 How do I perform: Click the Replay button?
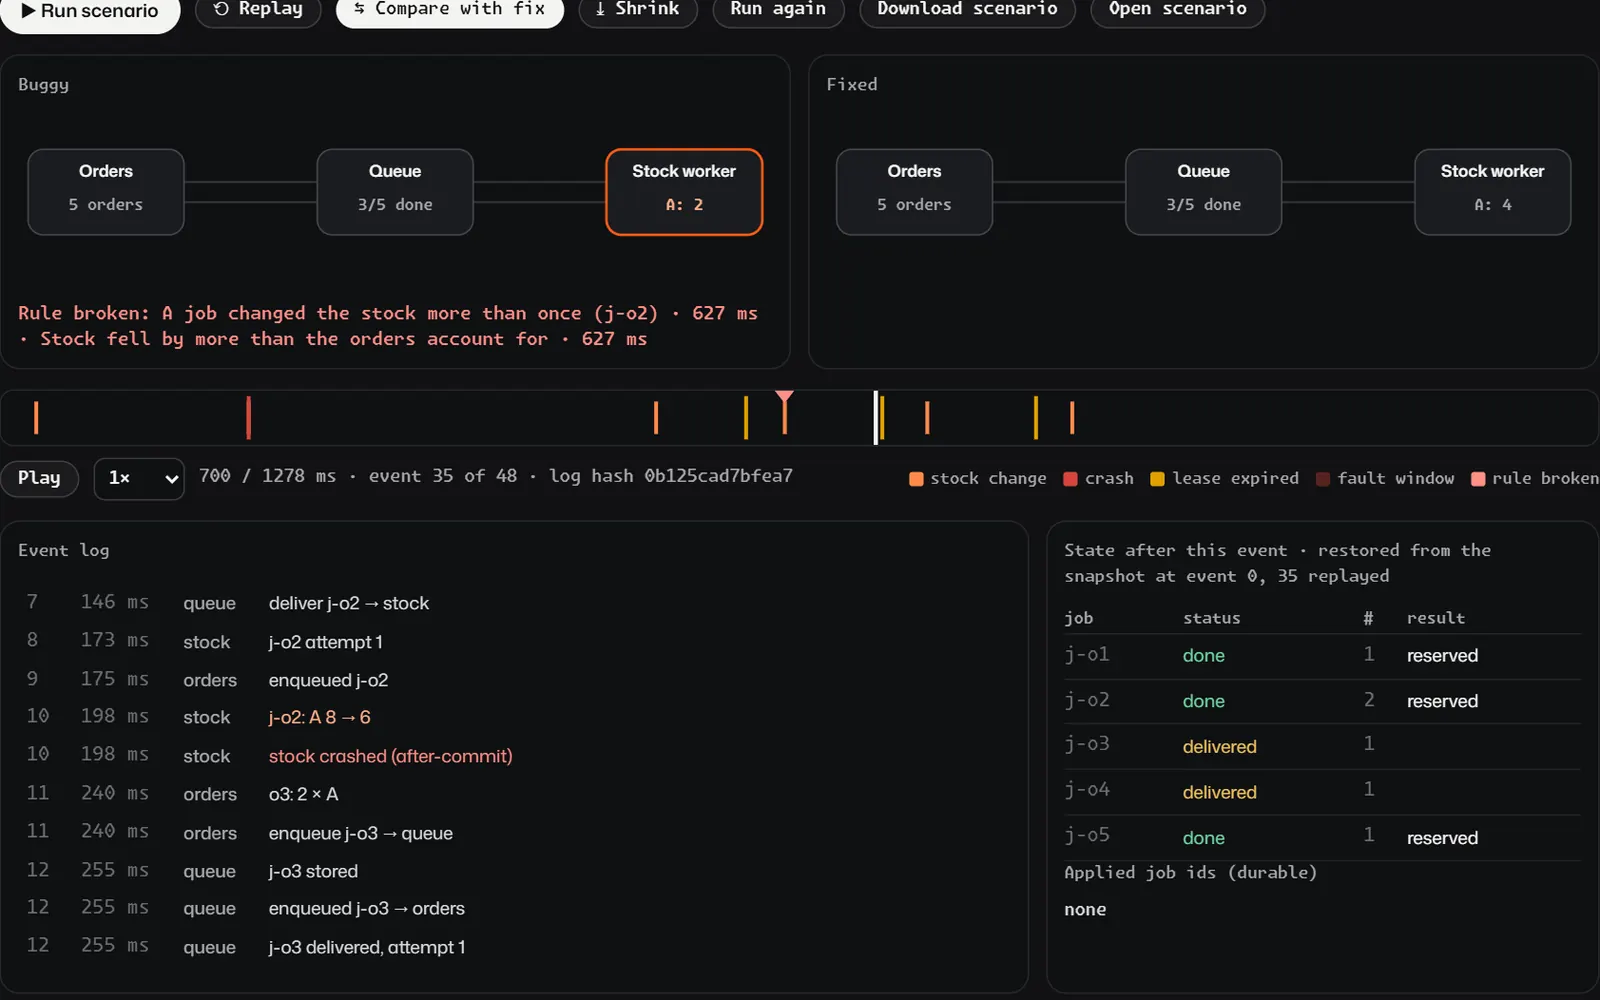[x=258, y=9]
